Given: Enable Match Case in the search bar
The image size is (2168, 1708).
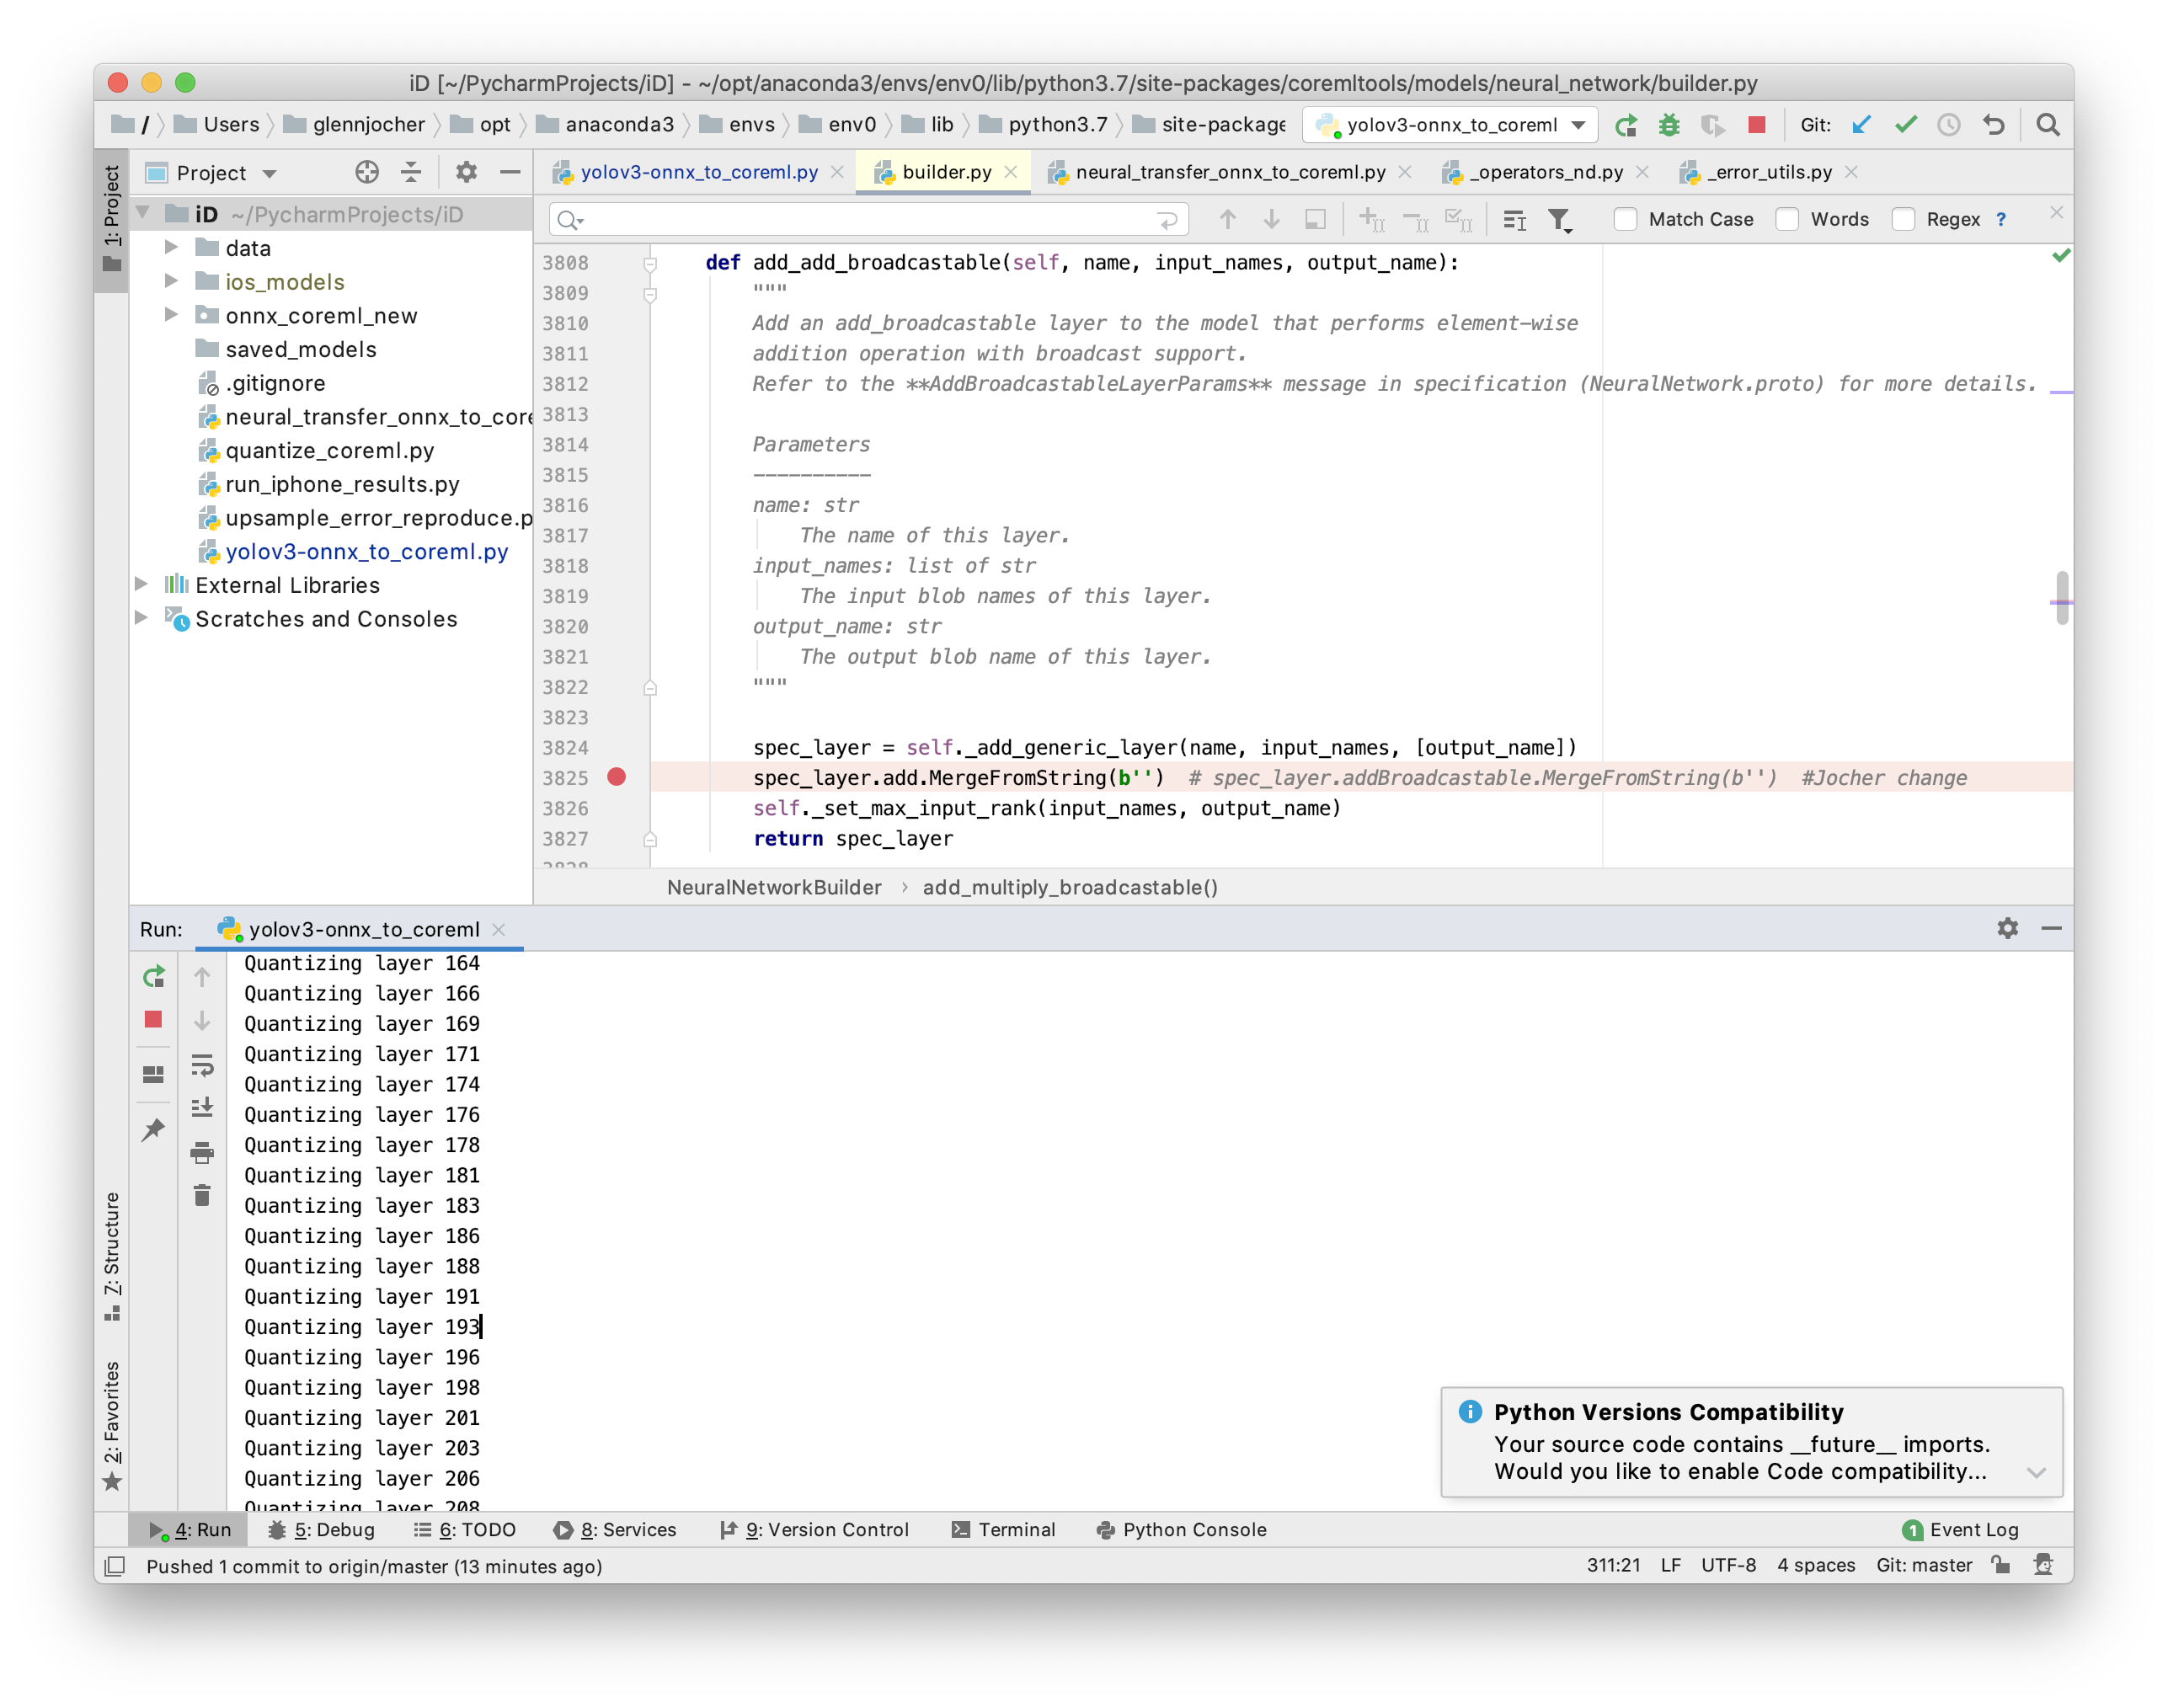Looking at the screenshot, I should [1625, 219].
